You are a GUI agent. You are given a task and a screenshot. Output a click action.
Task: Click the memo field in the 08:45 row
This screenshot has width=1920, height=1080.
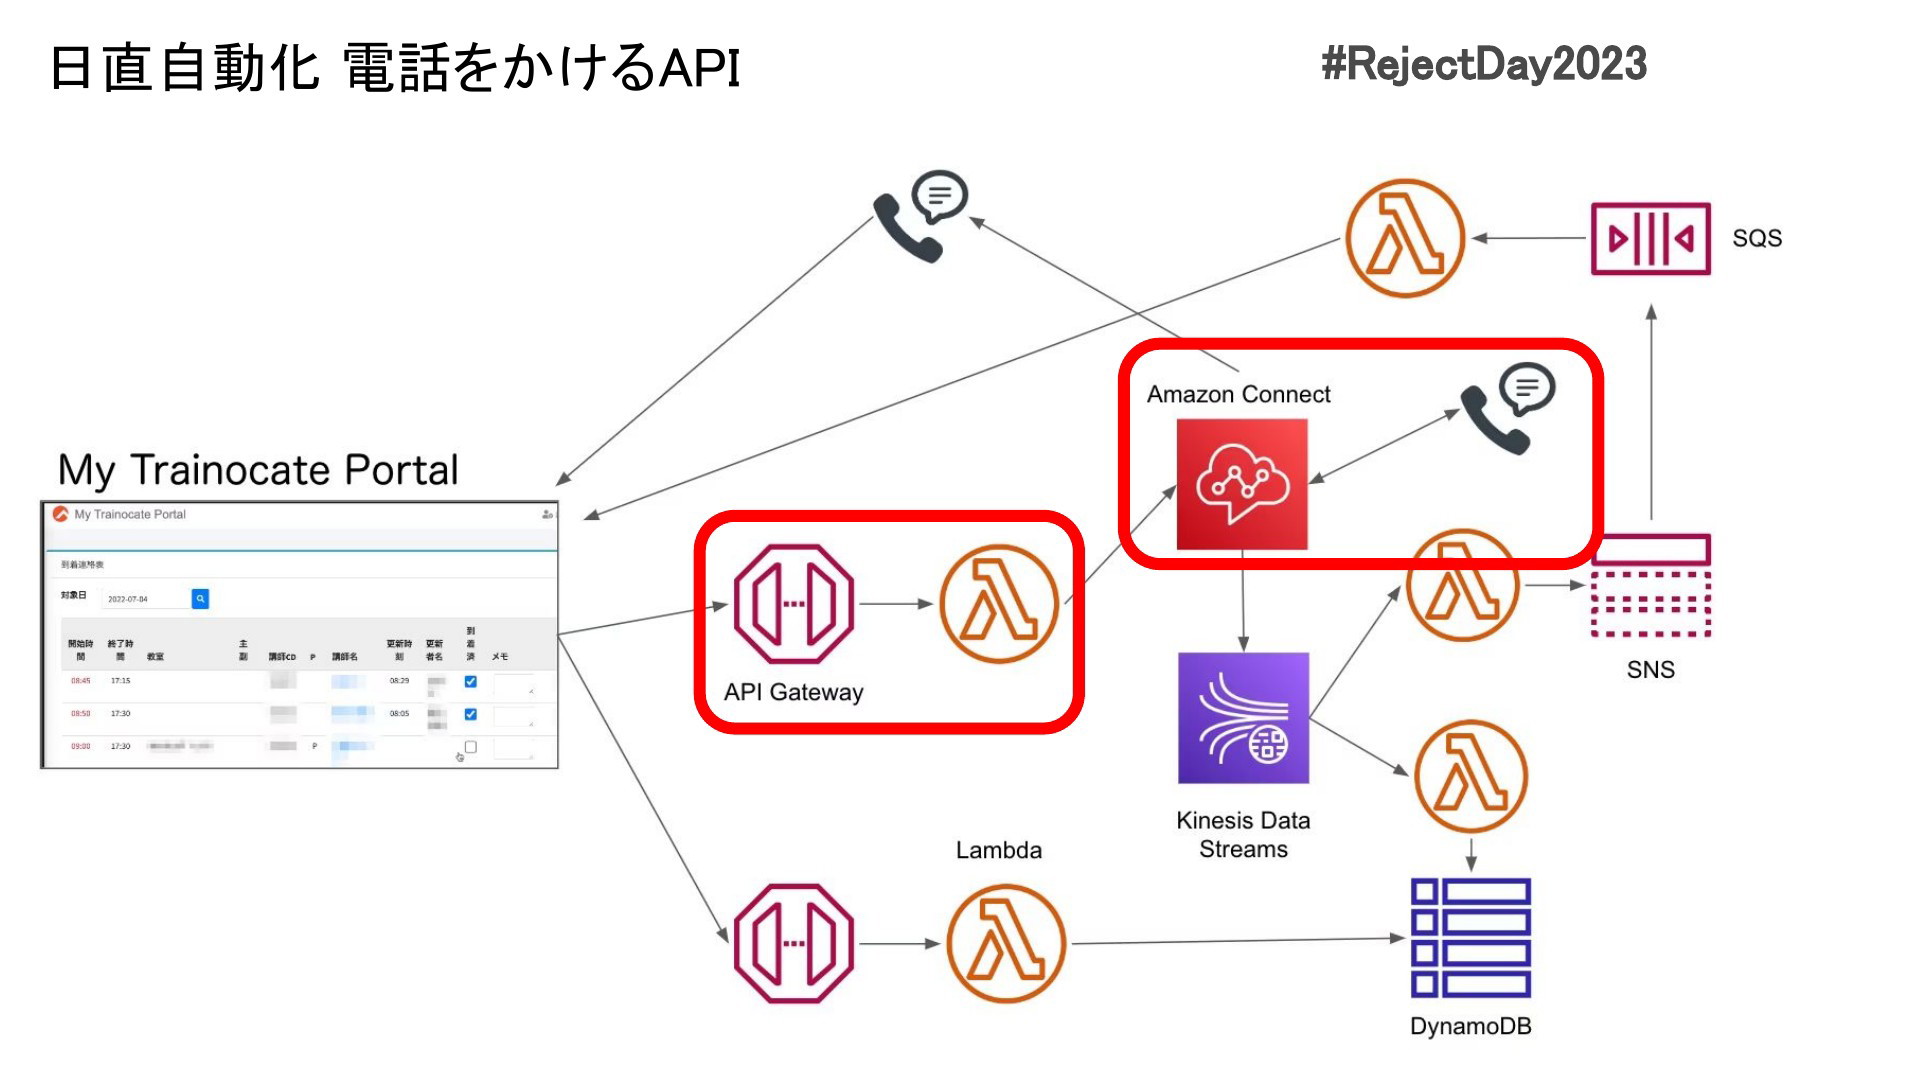point(514,685)
